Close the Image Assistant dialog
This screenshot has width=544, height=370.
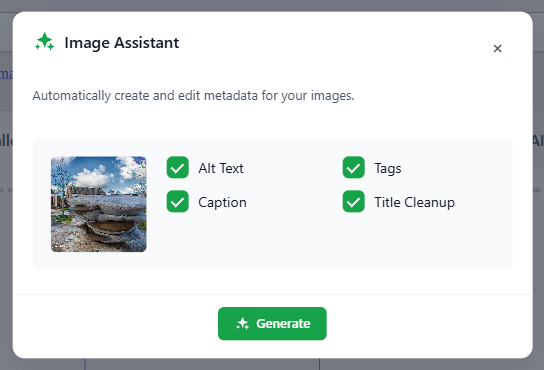coord(498,48)
